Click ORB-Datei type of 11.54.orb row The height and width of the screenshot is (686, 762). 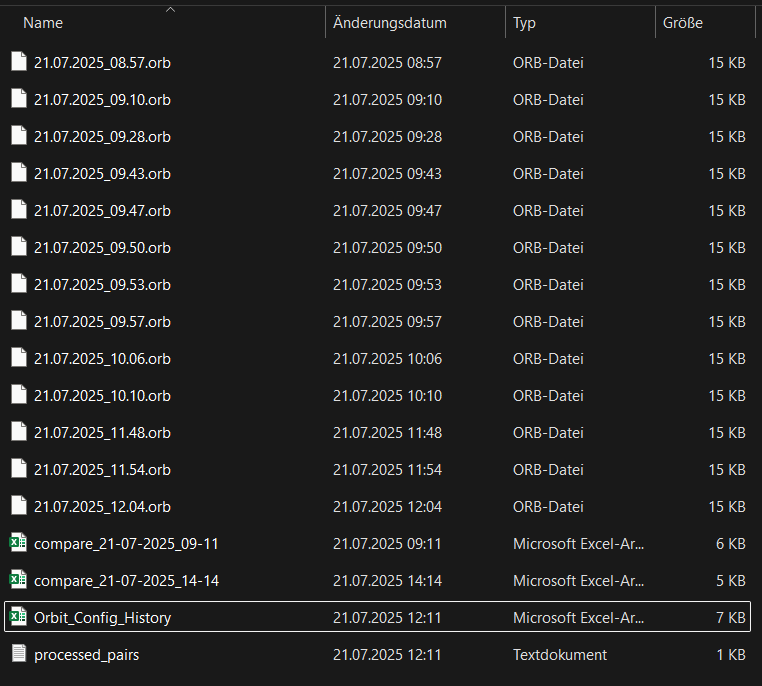548,469
